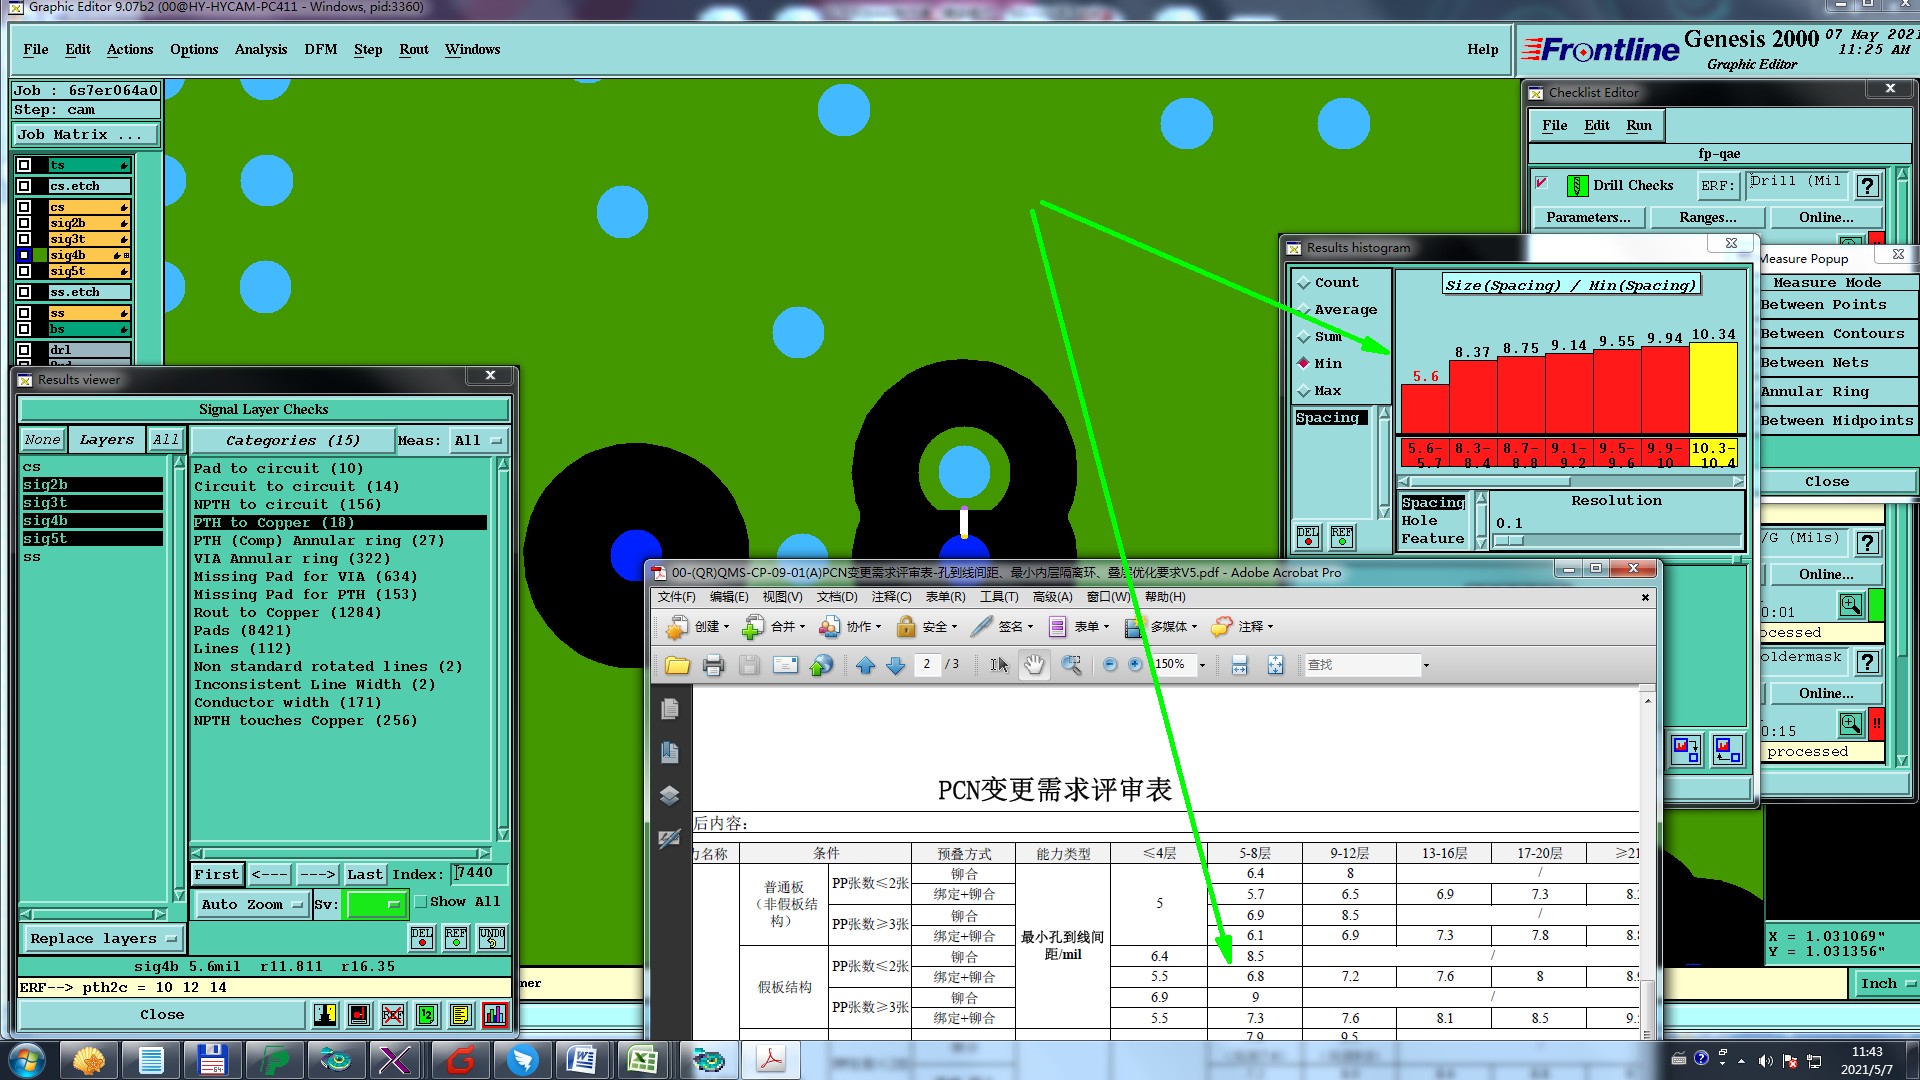The height and width of the screenshot is (1080, 1920).
Task: Click Acrobat zoom in plus icon
Action: [1135, 665]
